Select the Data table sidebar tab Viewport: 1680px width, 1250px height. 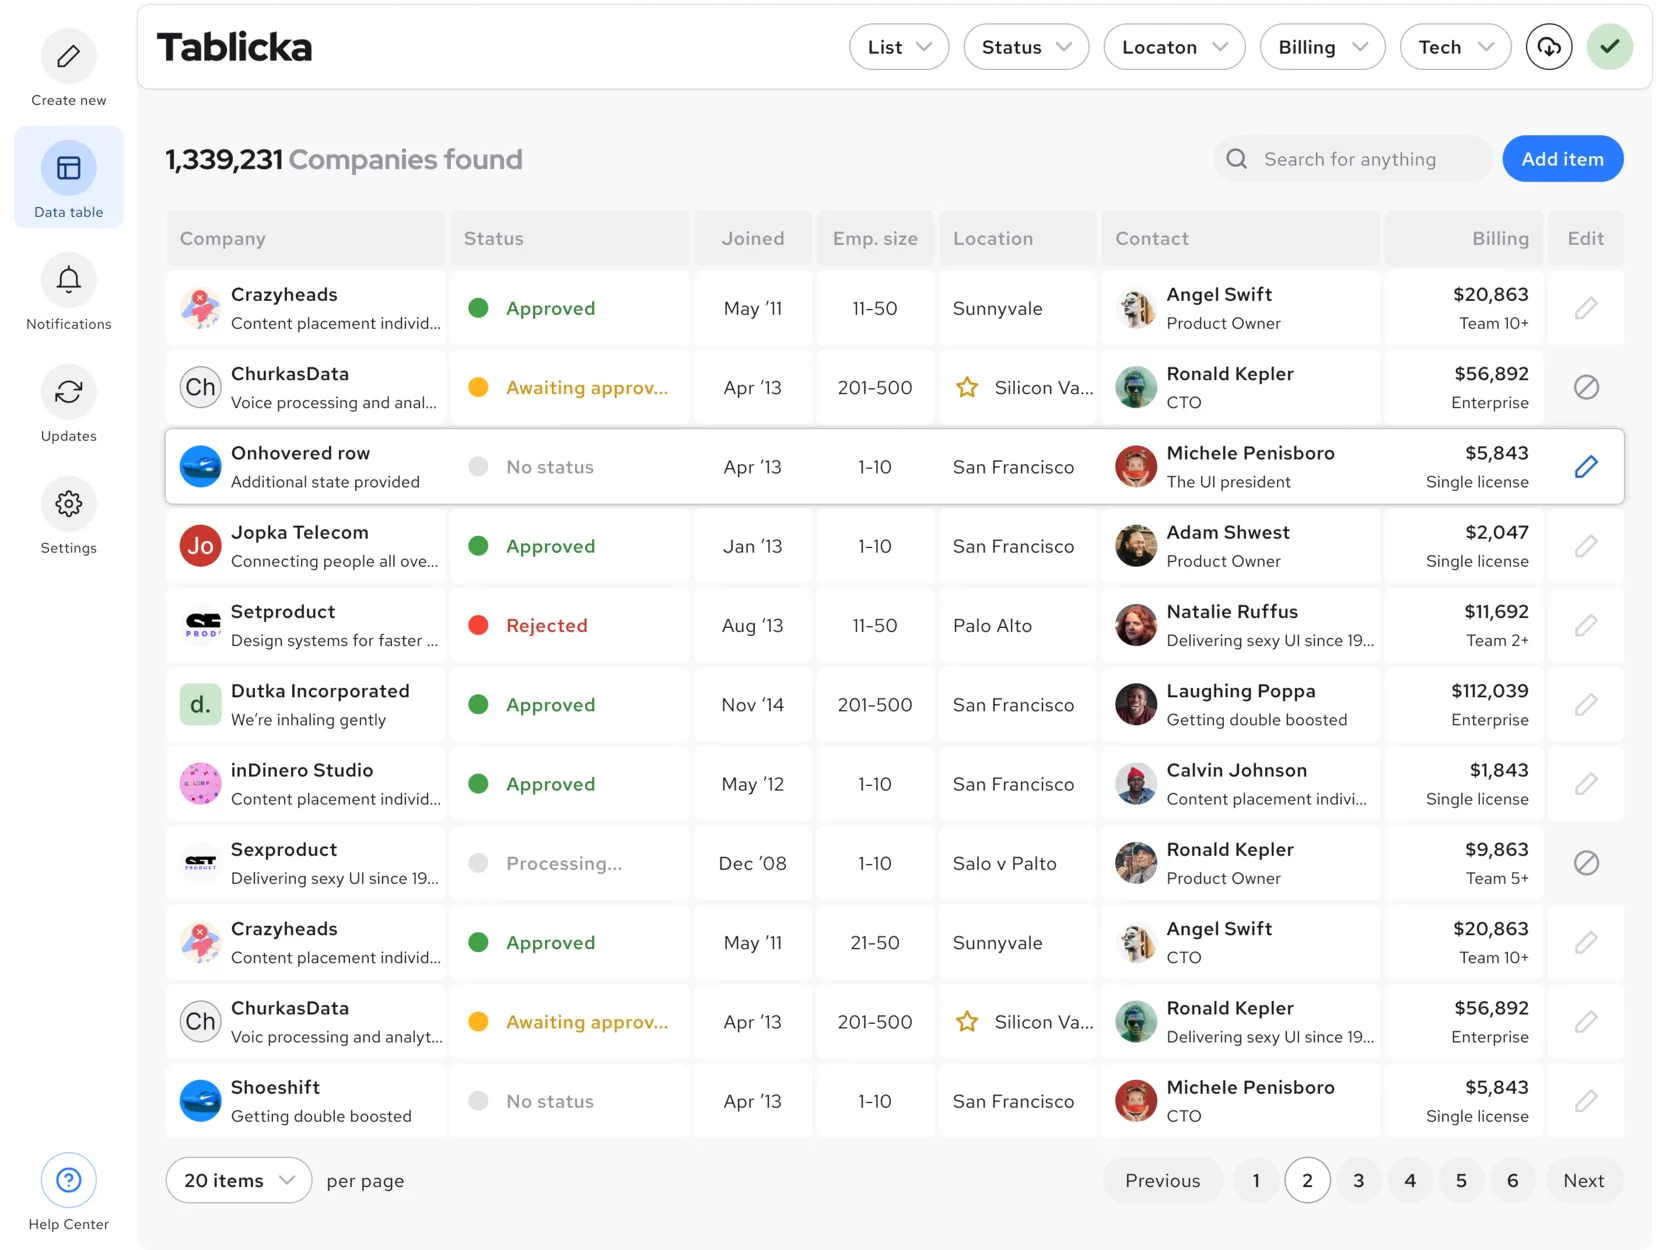pos(68,178)
